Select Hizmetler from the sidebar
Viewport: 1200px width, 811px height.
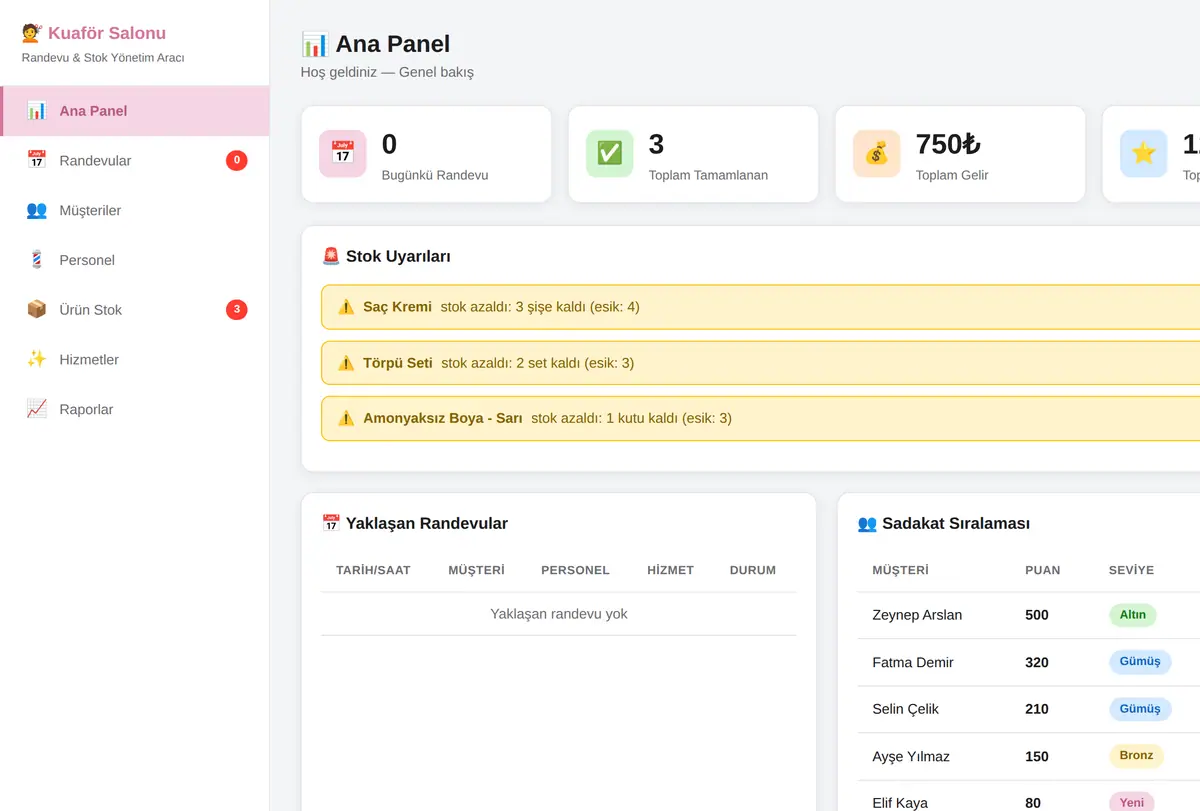point(135,359)
